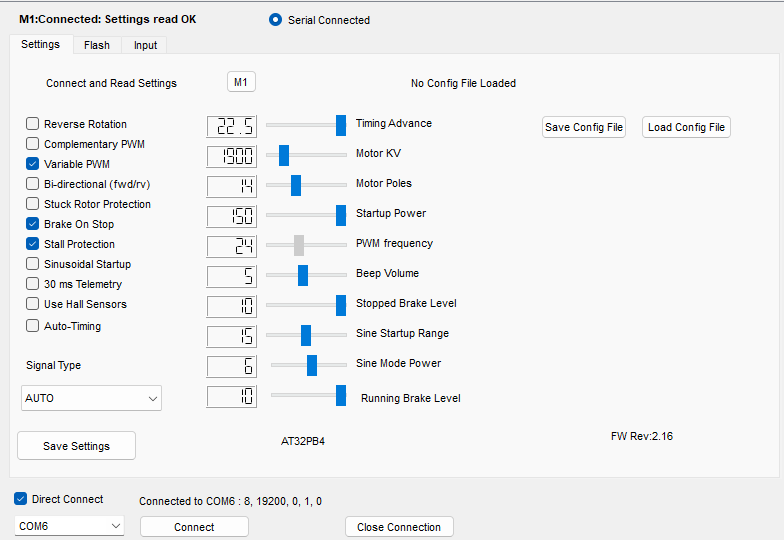Click Save Config File button
Screen dimensions: 784x540
[x=584, y=127]
